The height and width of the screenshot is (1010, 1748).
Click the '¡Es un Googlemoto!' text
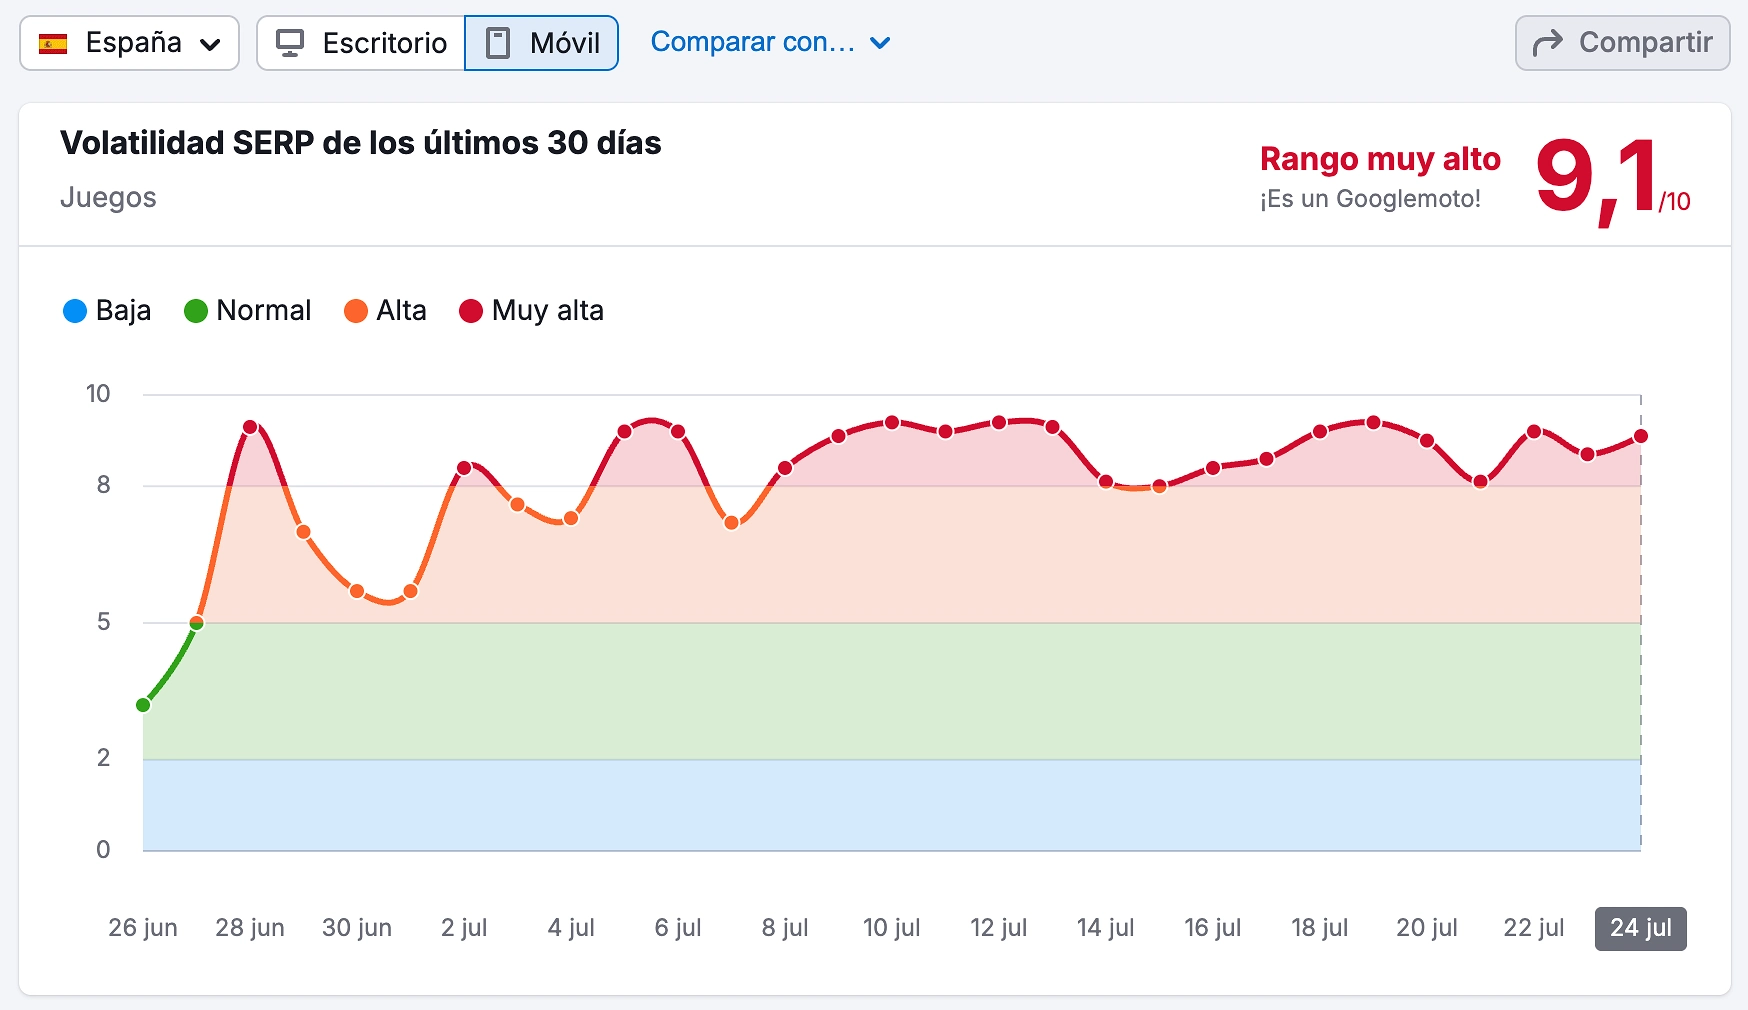click(x=1372, y=198)
